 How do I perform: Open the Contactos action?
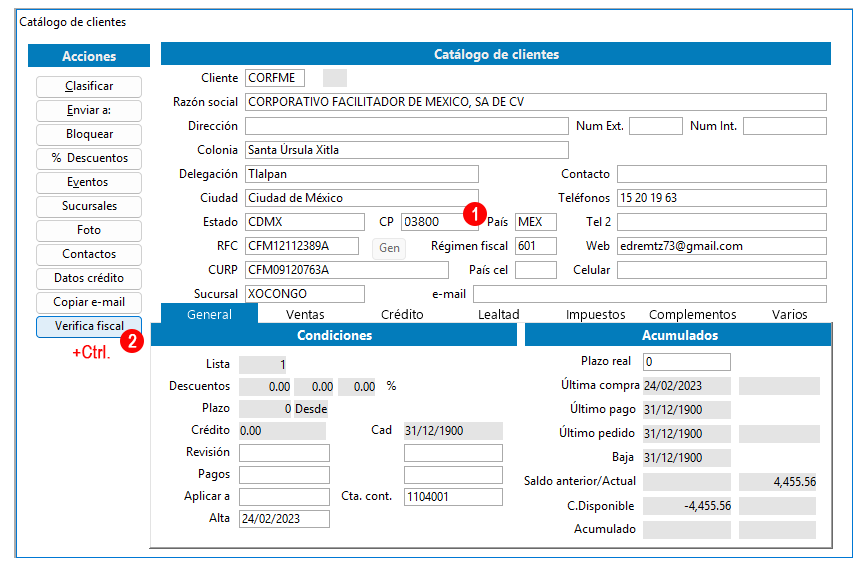pos(89,254)
